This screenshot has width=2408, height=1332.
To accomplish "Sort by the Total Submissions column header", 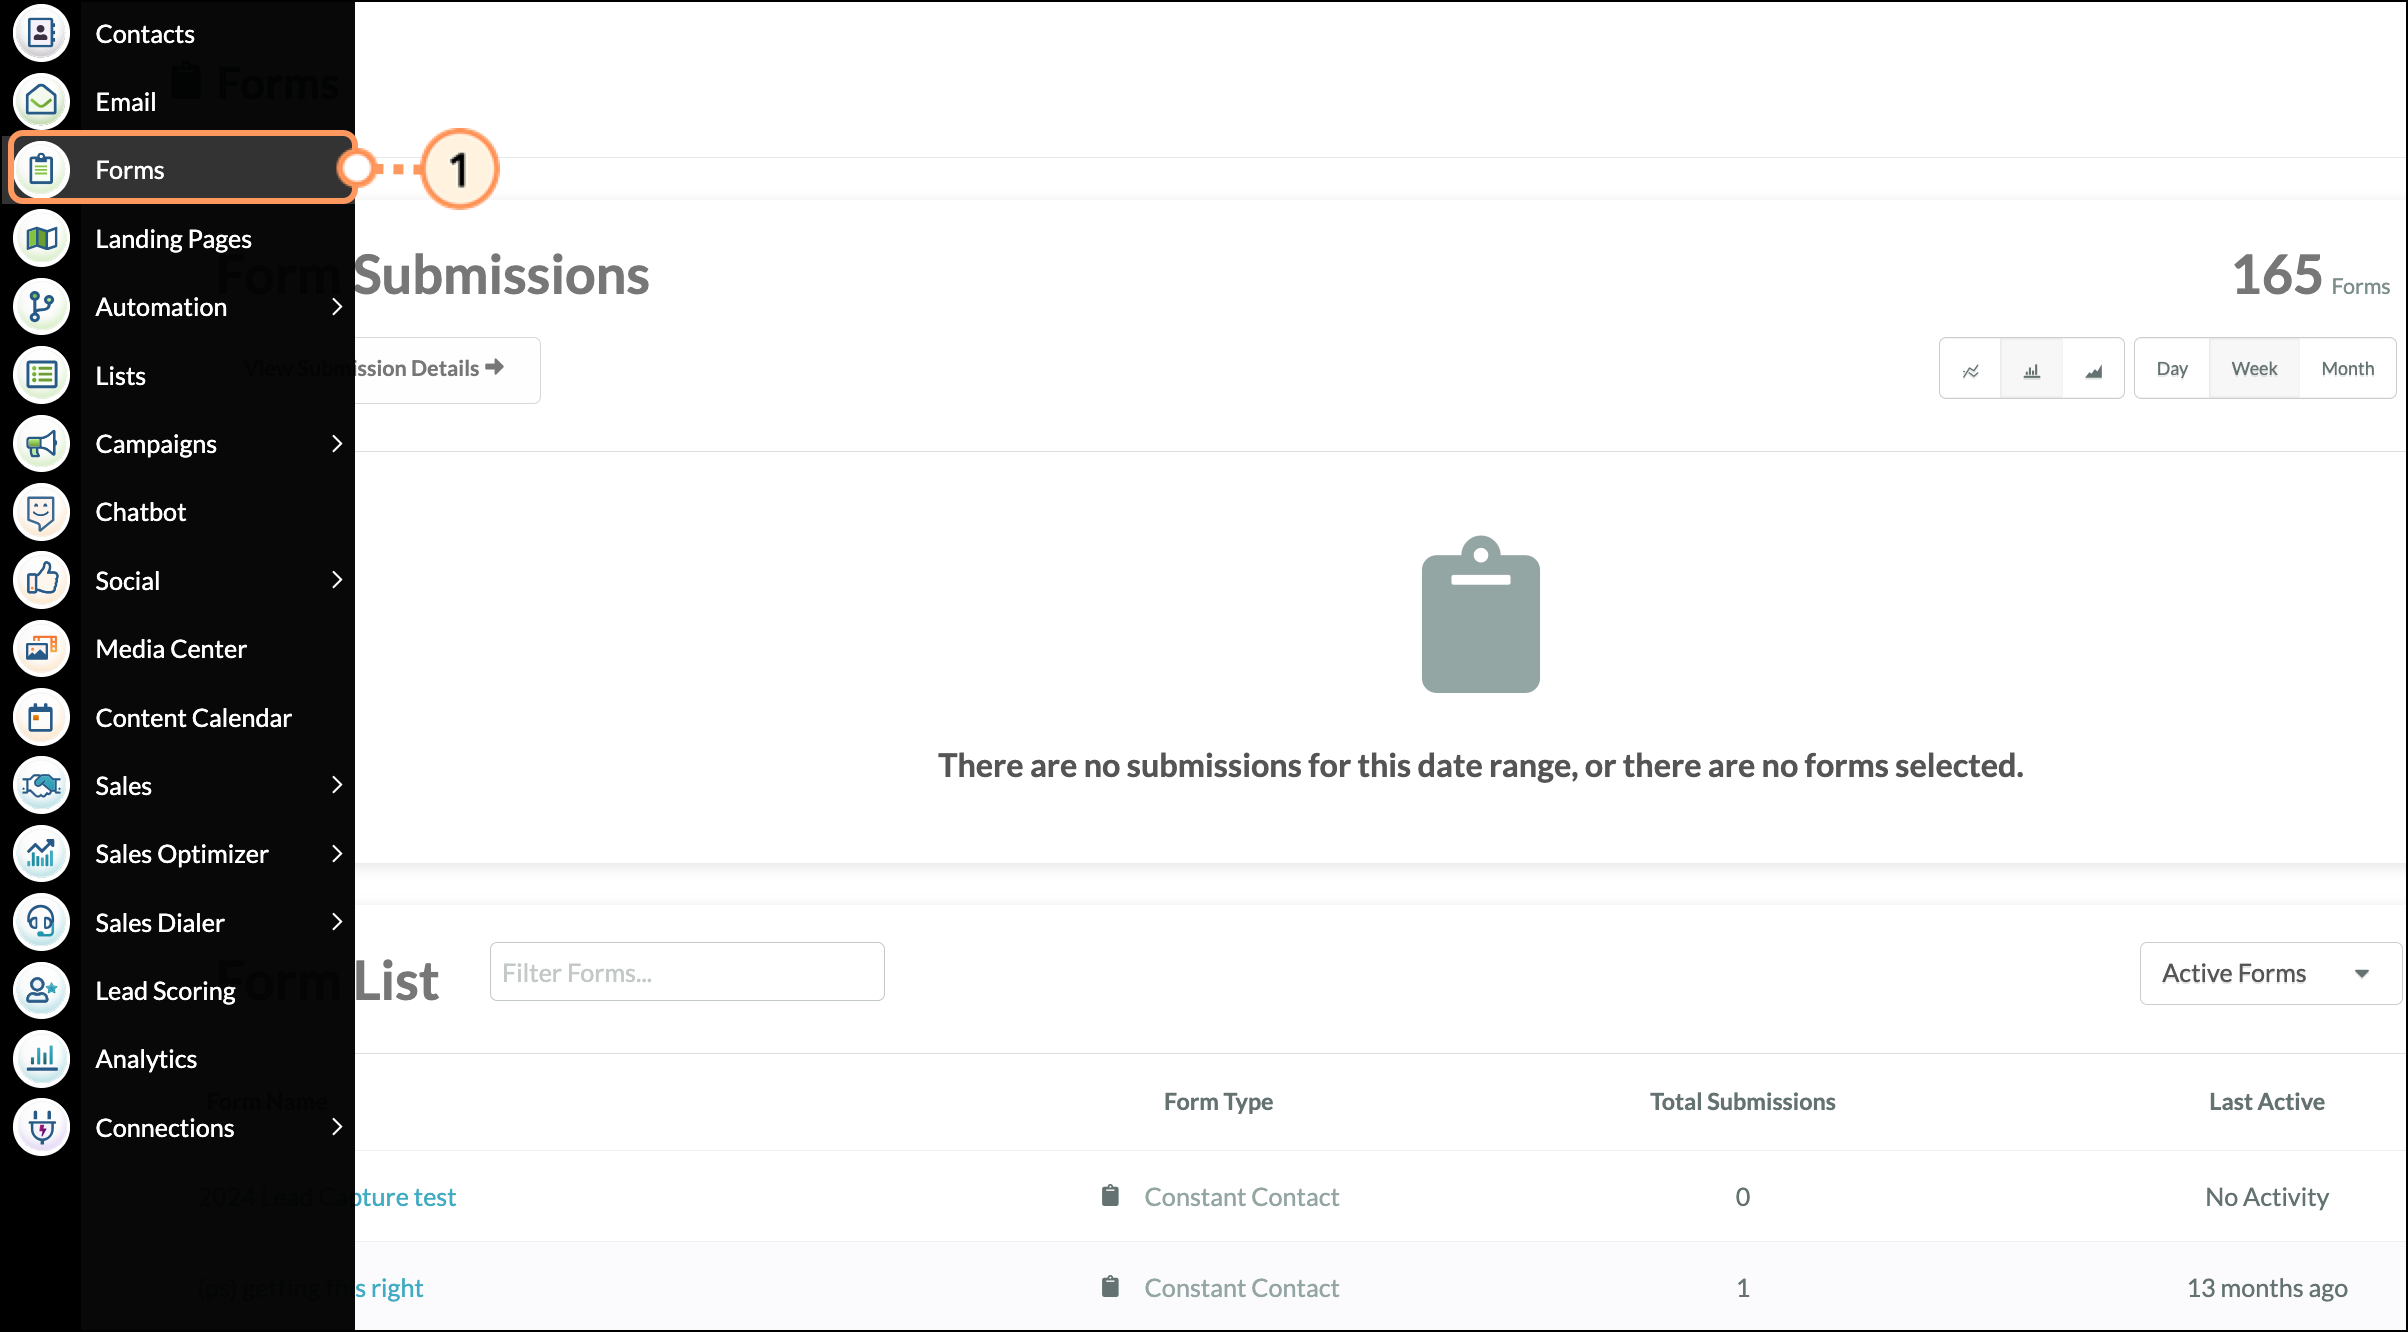I will 1741,1101.
